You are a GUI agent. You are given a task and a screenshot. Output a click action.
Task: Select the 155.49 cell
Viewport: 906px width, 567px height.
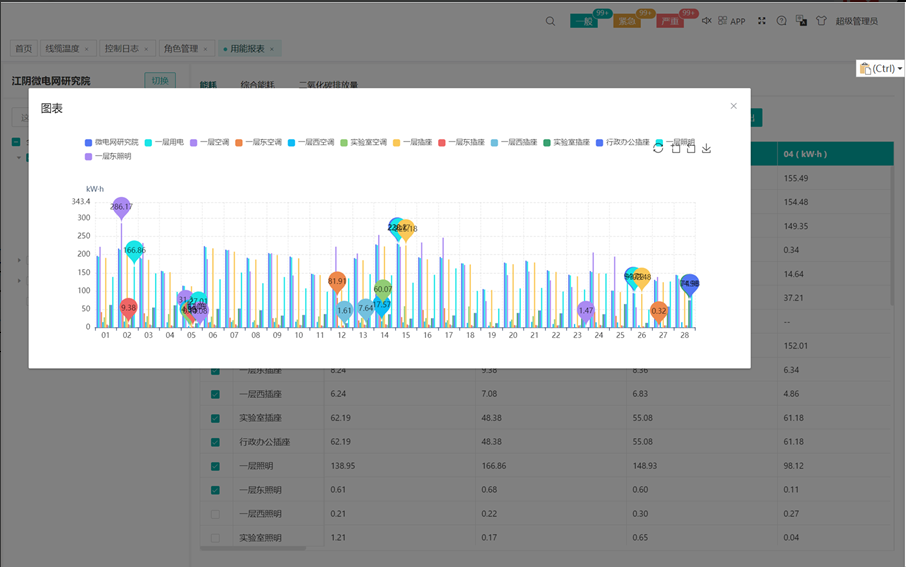[796, 179]
